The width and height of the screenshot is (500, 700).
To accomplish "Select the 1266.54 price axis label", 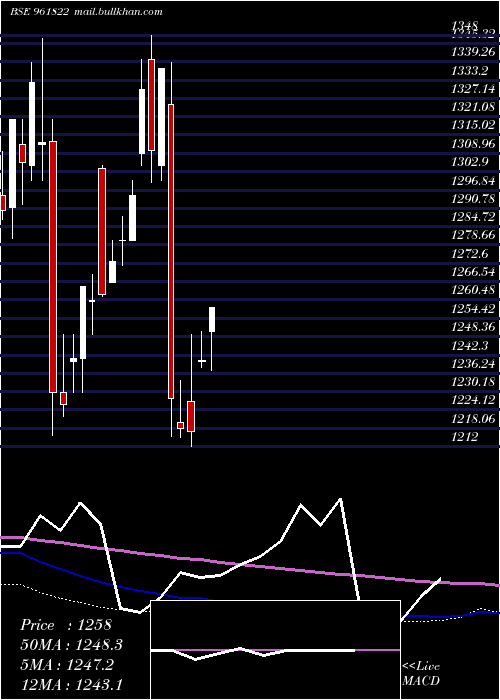I will coord(474,272).
